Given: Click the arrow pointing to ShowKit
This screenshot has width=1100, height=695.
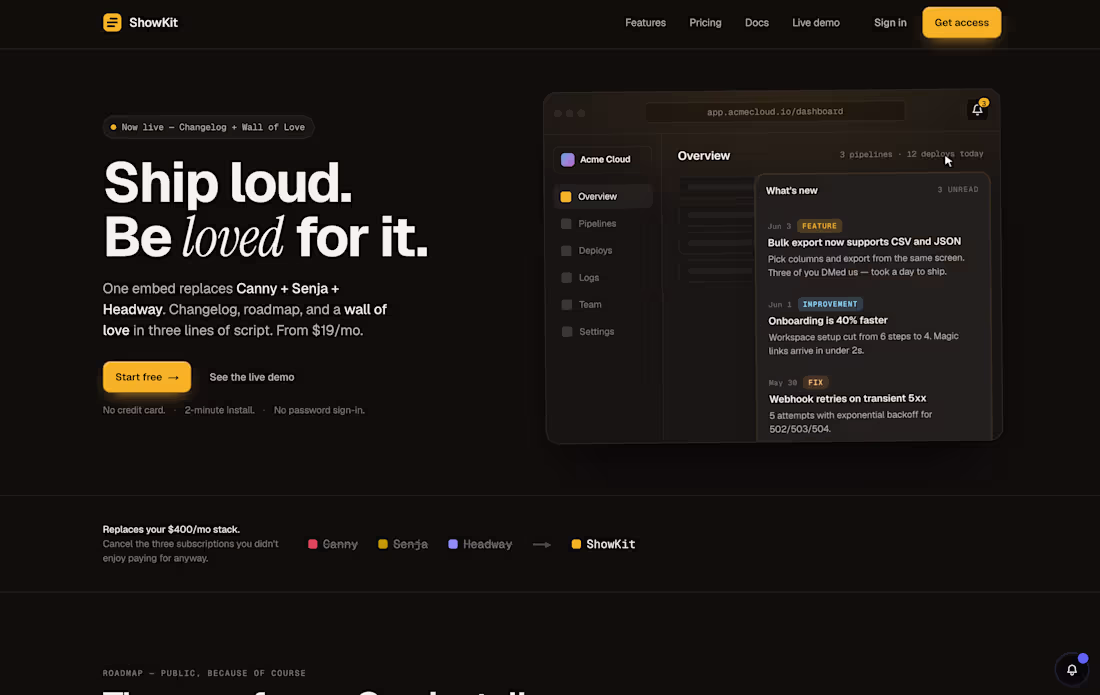Looking at the screenshot, I should [x=542, y=544].
